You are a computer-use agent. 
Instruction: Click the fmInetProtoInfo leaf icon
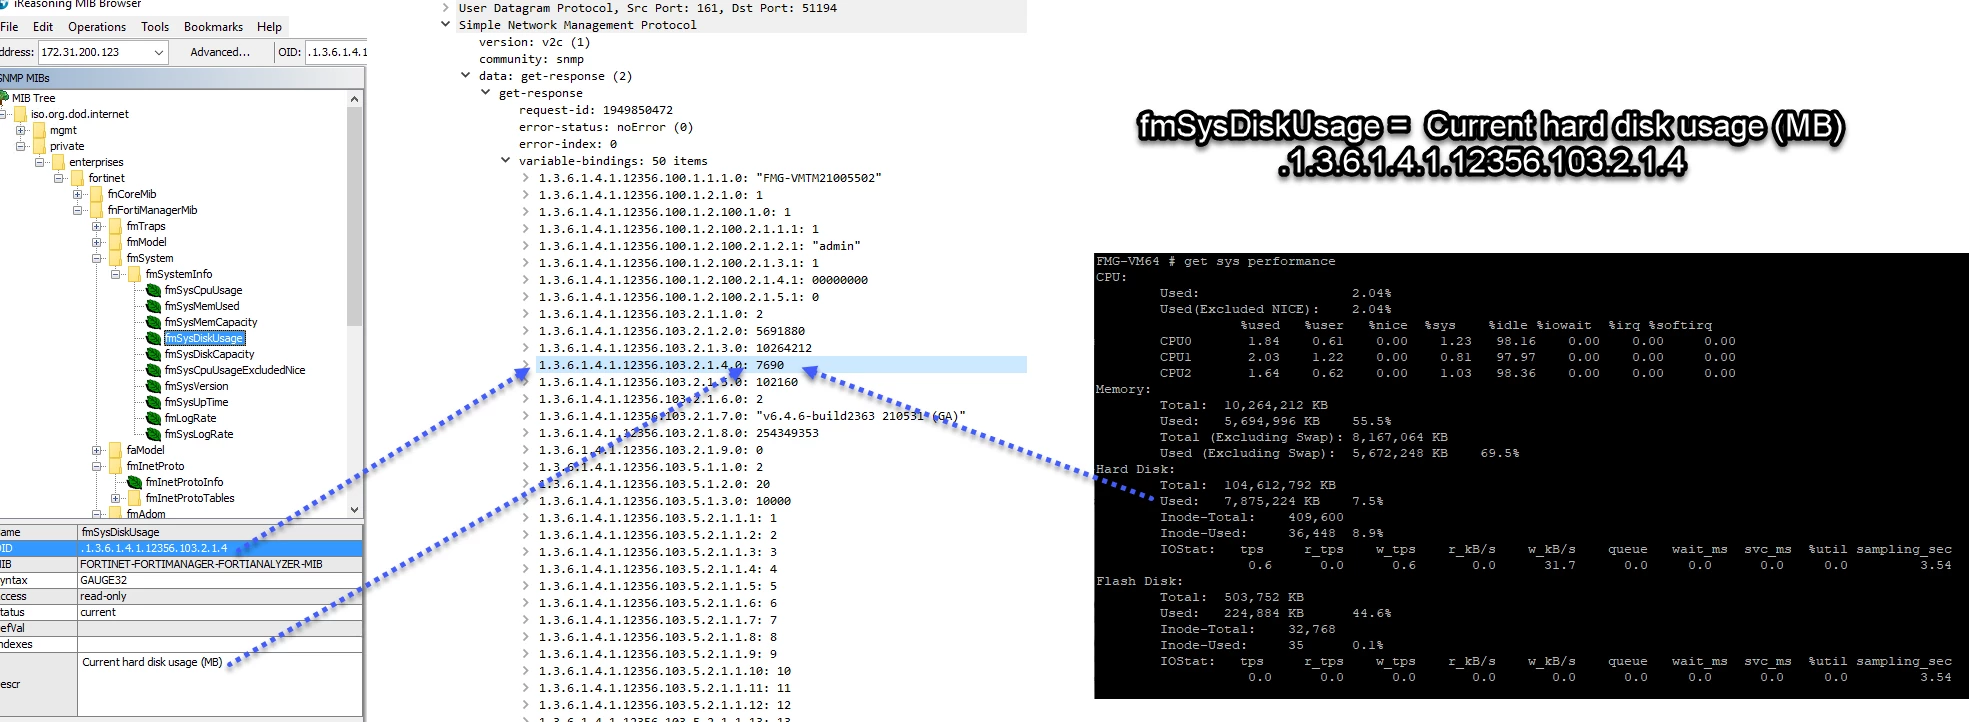click(x=135, y=483)
